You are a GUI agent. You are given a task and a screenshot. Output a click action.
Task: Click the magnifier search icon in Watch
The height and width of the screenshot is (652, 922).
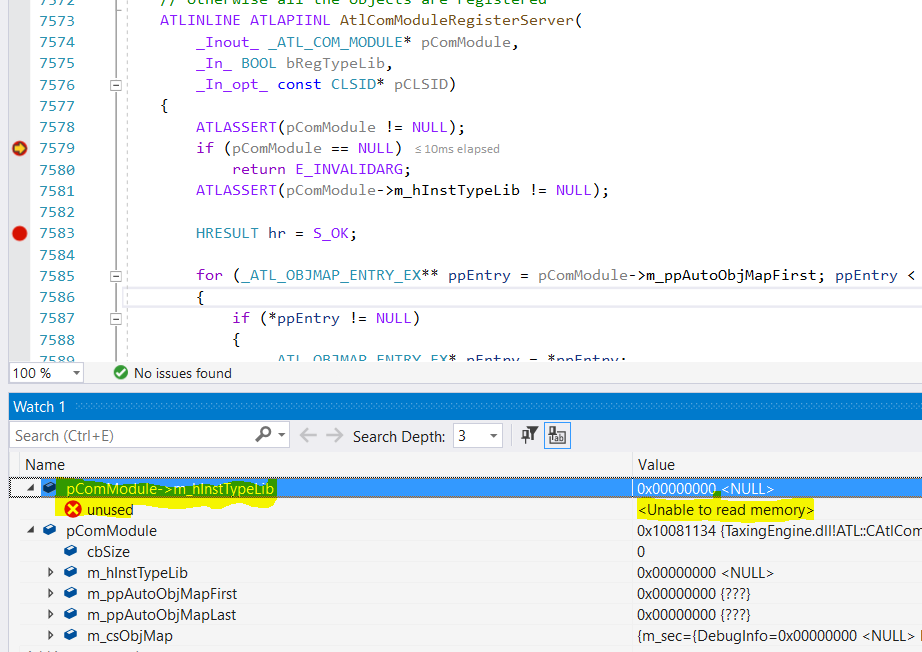pyautogui.click(x=263, y=434)
